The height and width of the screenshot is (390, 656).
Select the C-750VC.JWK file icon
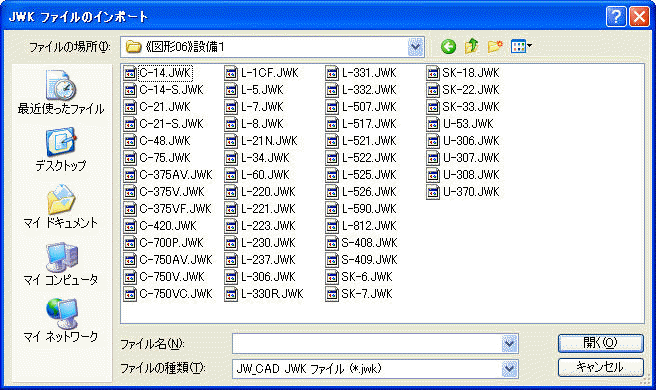pos(130,294)
